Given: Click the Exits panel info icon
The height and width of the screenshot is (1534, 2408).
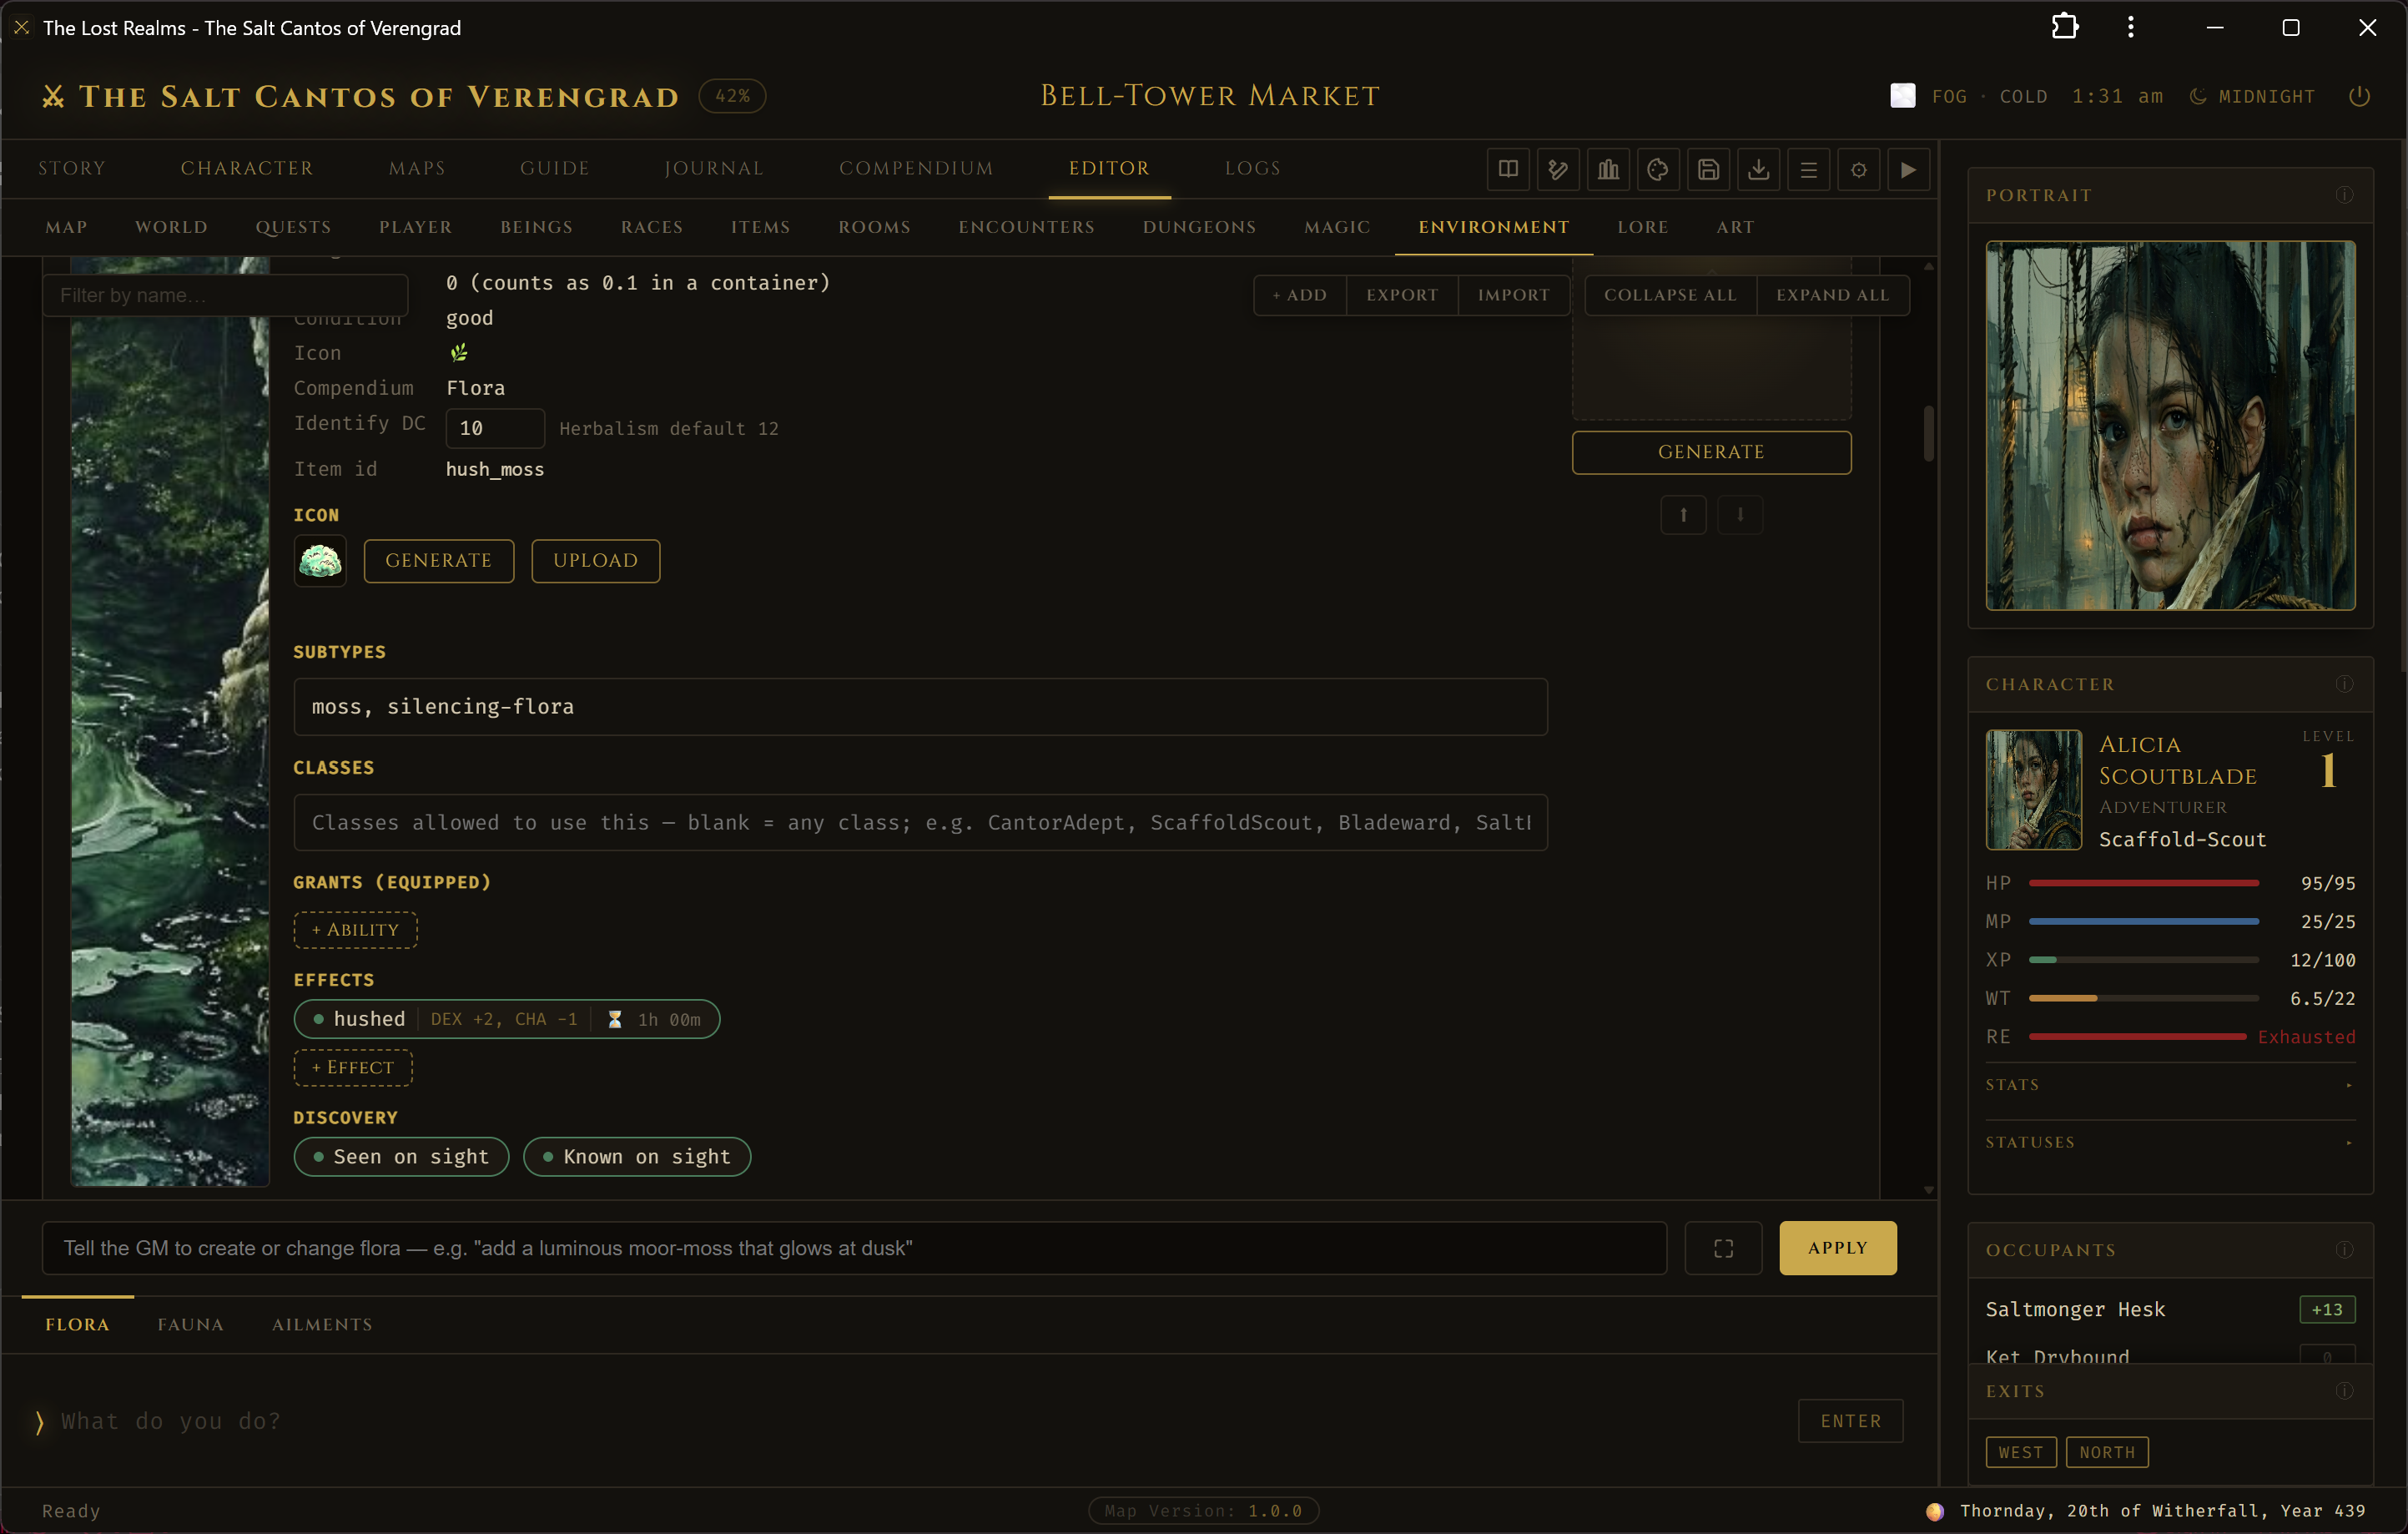Looking at the screenshot, I should (2344, 1391).
